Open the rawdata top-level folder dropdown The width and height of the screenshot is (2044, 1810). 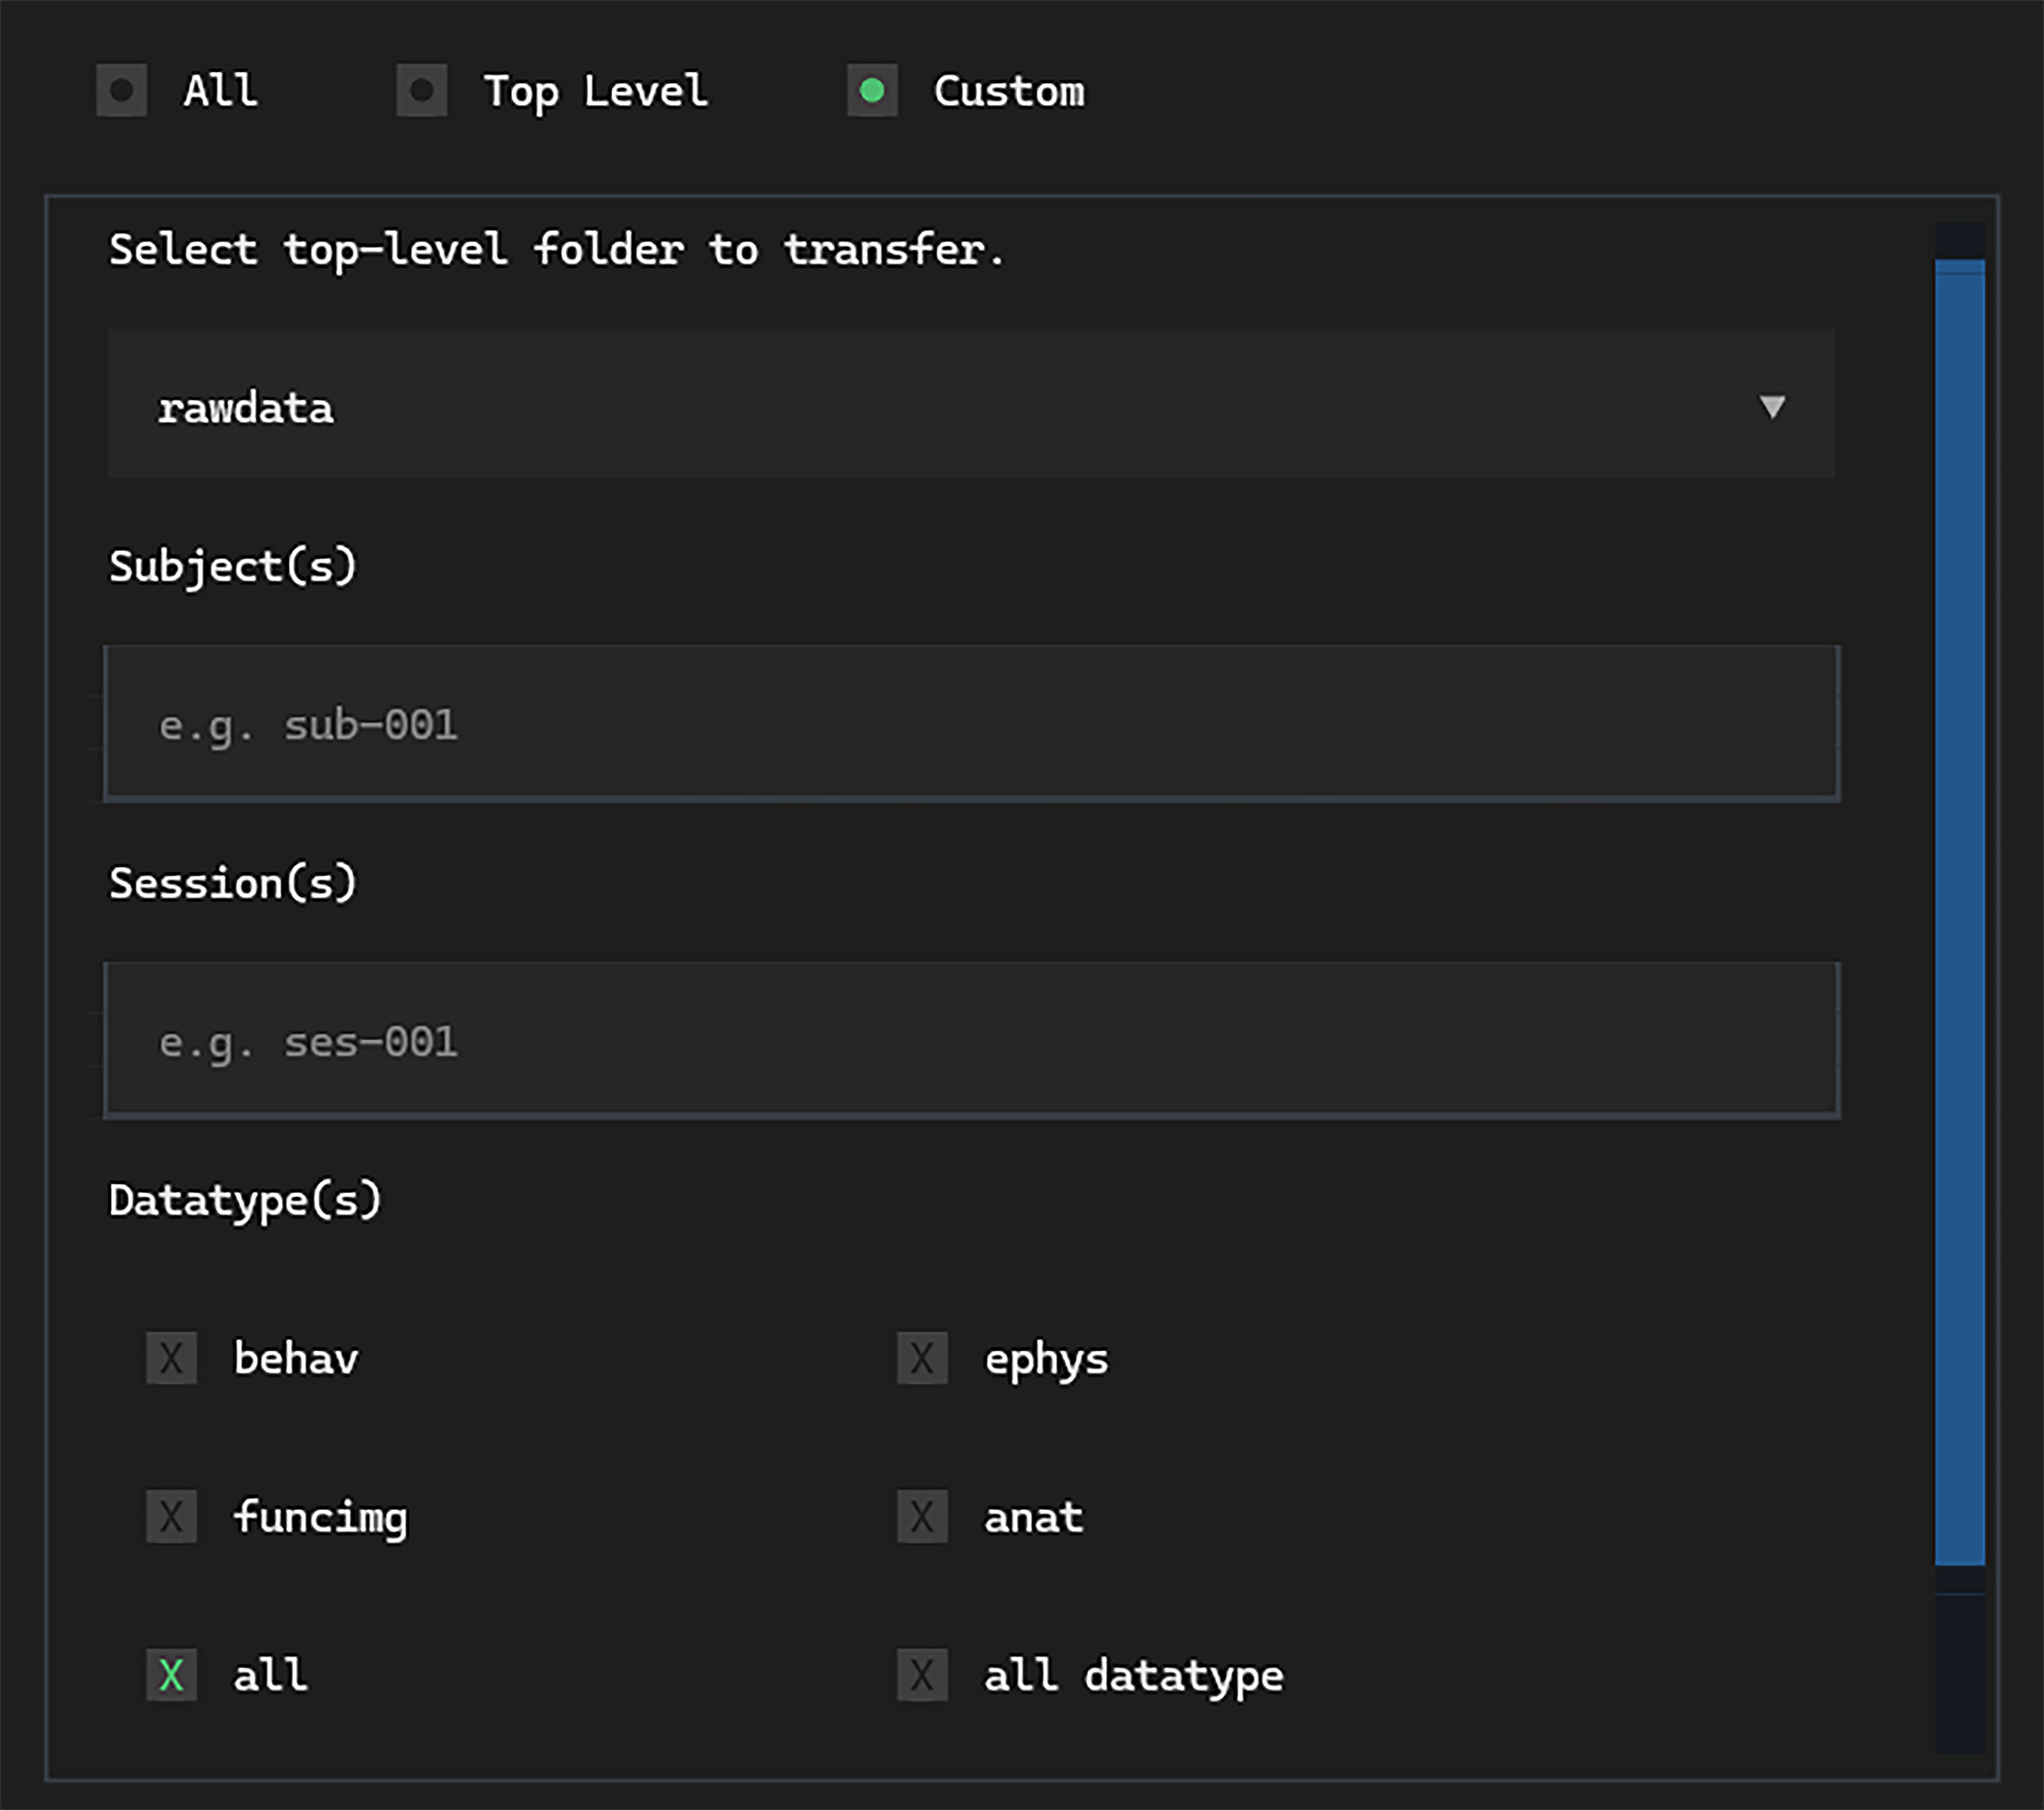coord(970,405)
